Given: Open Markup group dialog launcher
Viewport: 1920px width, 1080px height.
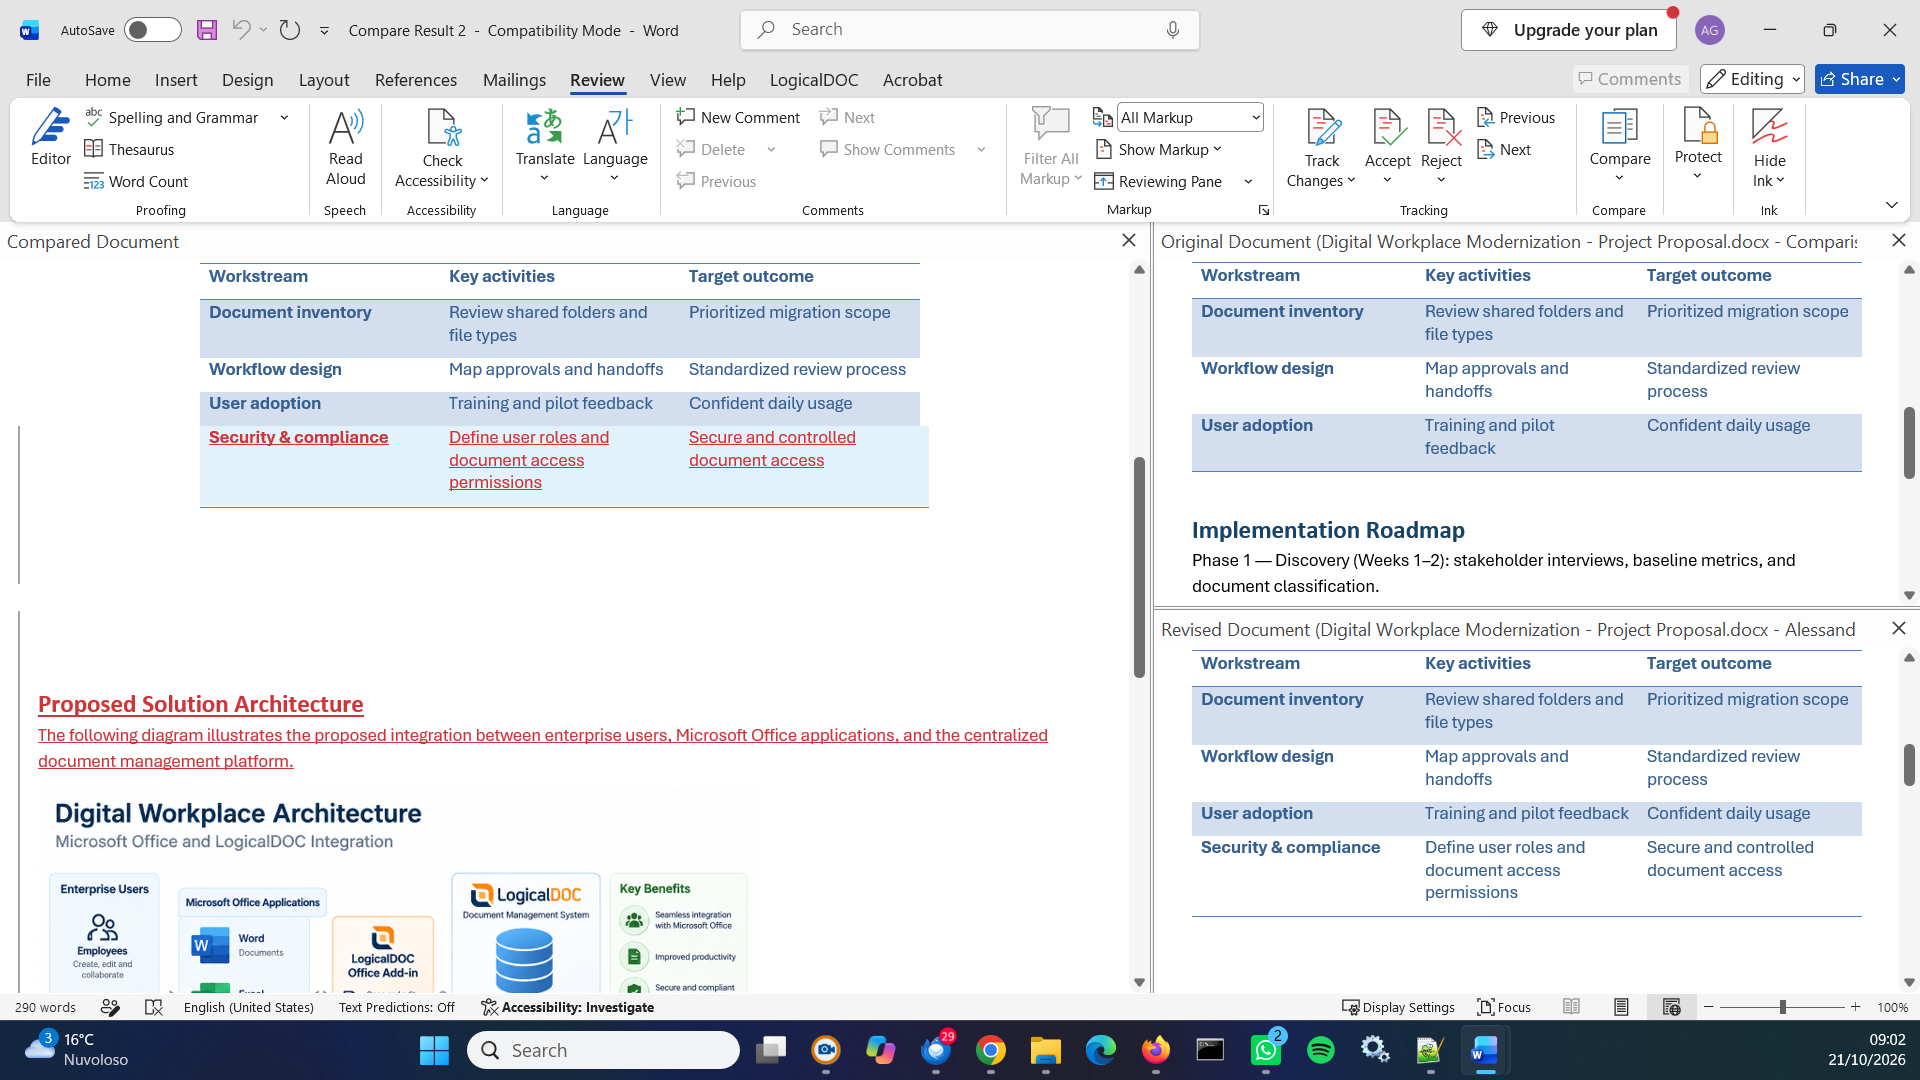Looking at the screenshot, I should pyautogui.click(x=1264, y=210).
